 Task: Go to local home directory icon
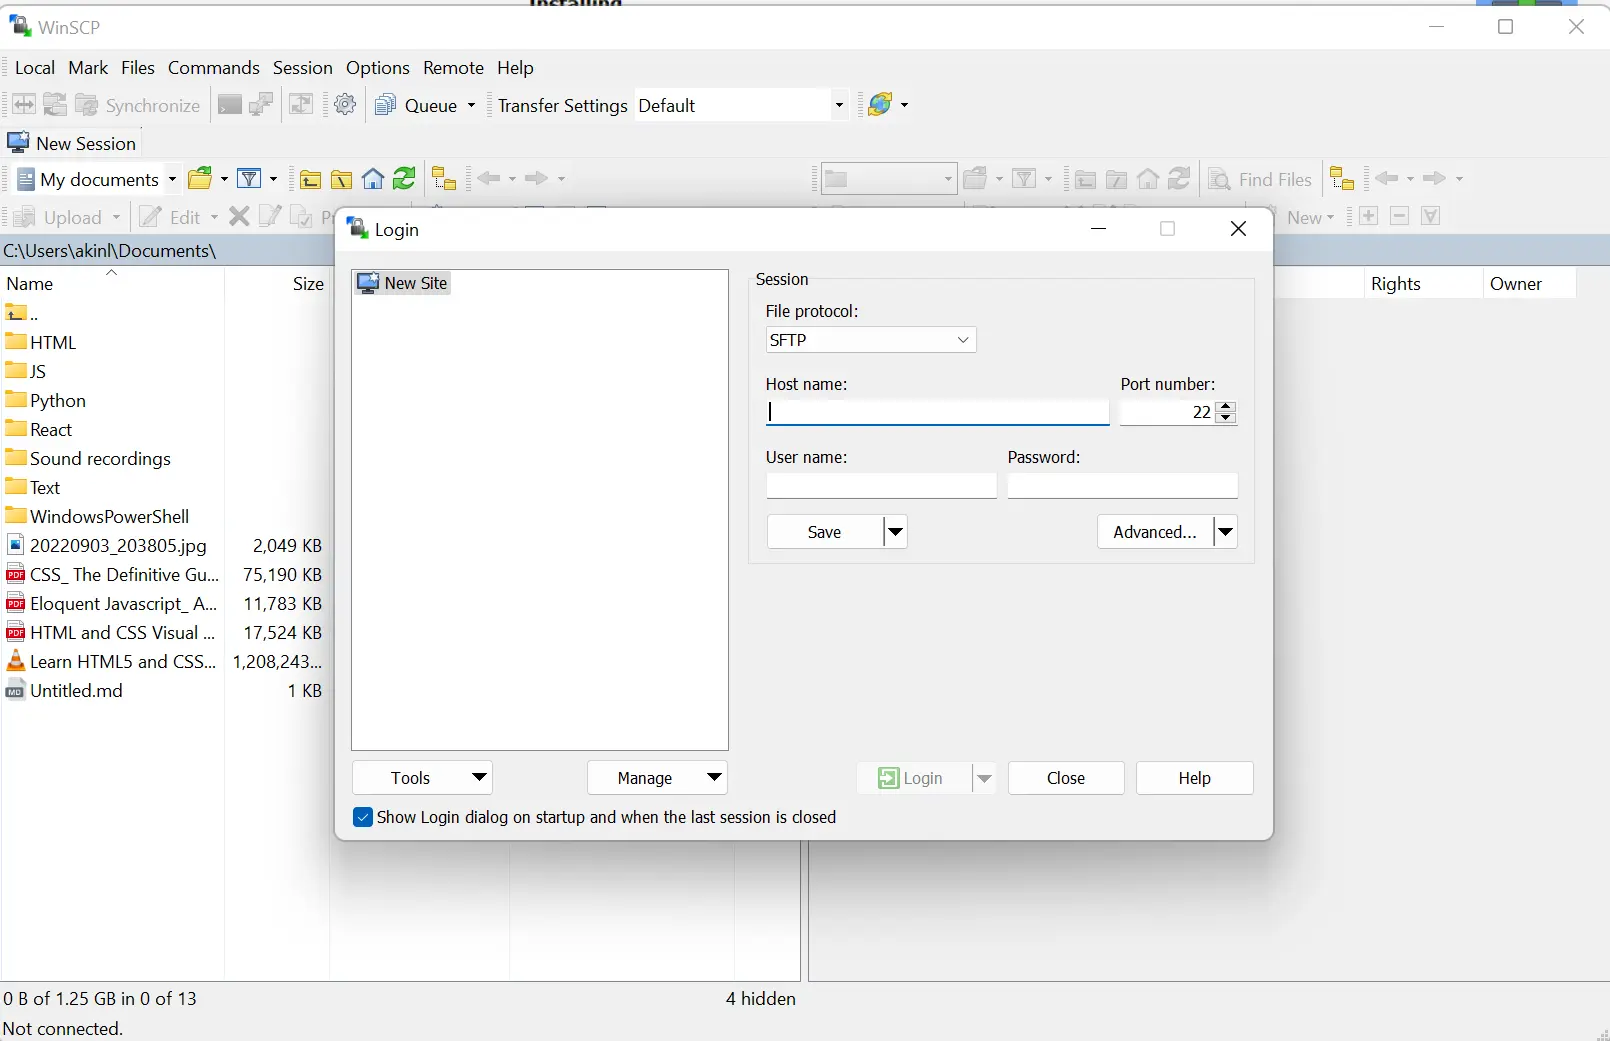pos(373,179)
